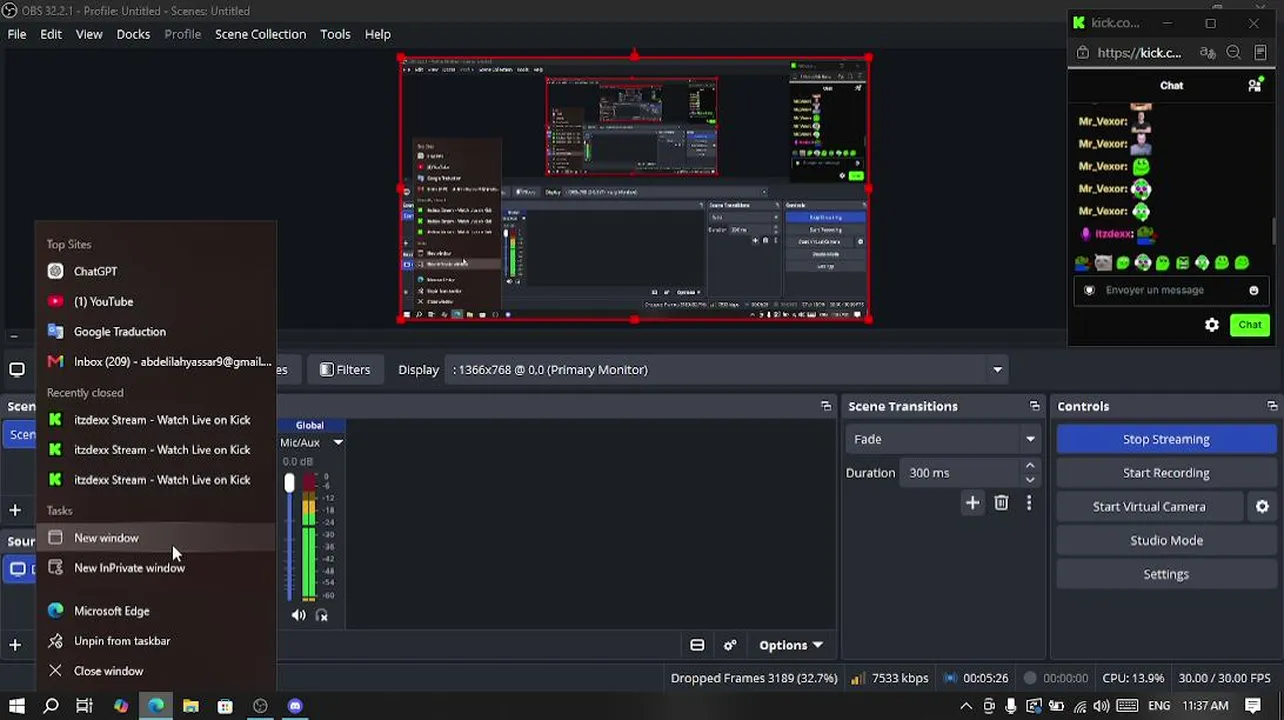Open Kick chat users list icon
1284x720 pixels.
point(1255,86)
